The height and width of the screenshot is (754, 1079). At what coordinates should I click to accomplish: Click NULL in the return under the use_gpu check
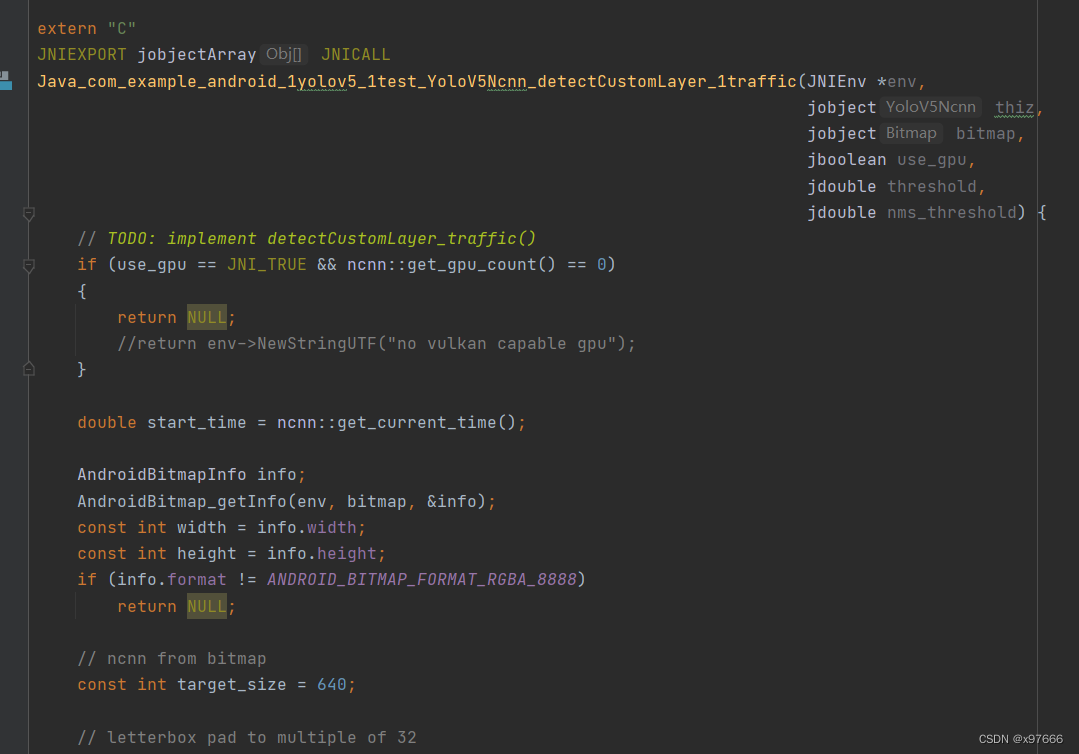click(x=206, y=318)
